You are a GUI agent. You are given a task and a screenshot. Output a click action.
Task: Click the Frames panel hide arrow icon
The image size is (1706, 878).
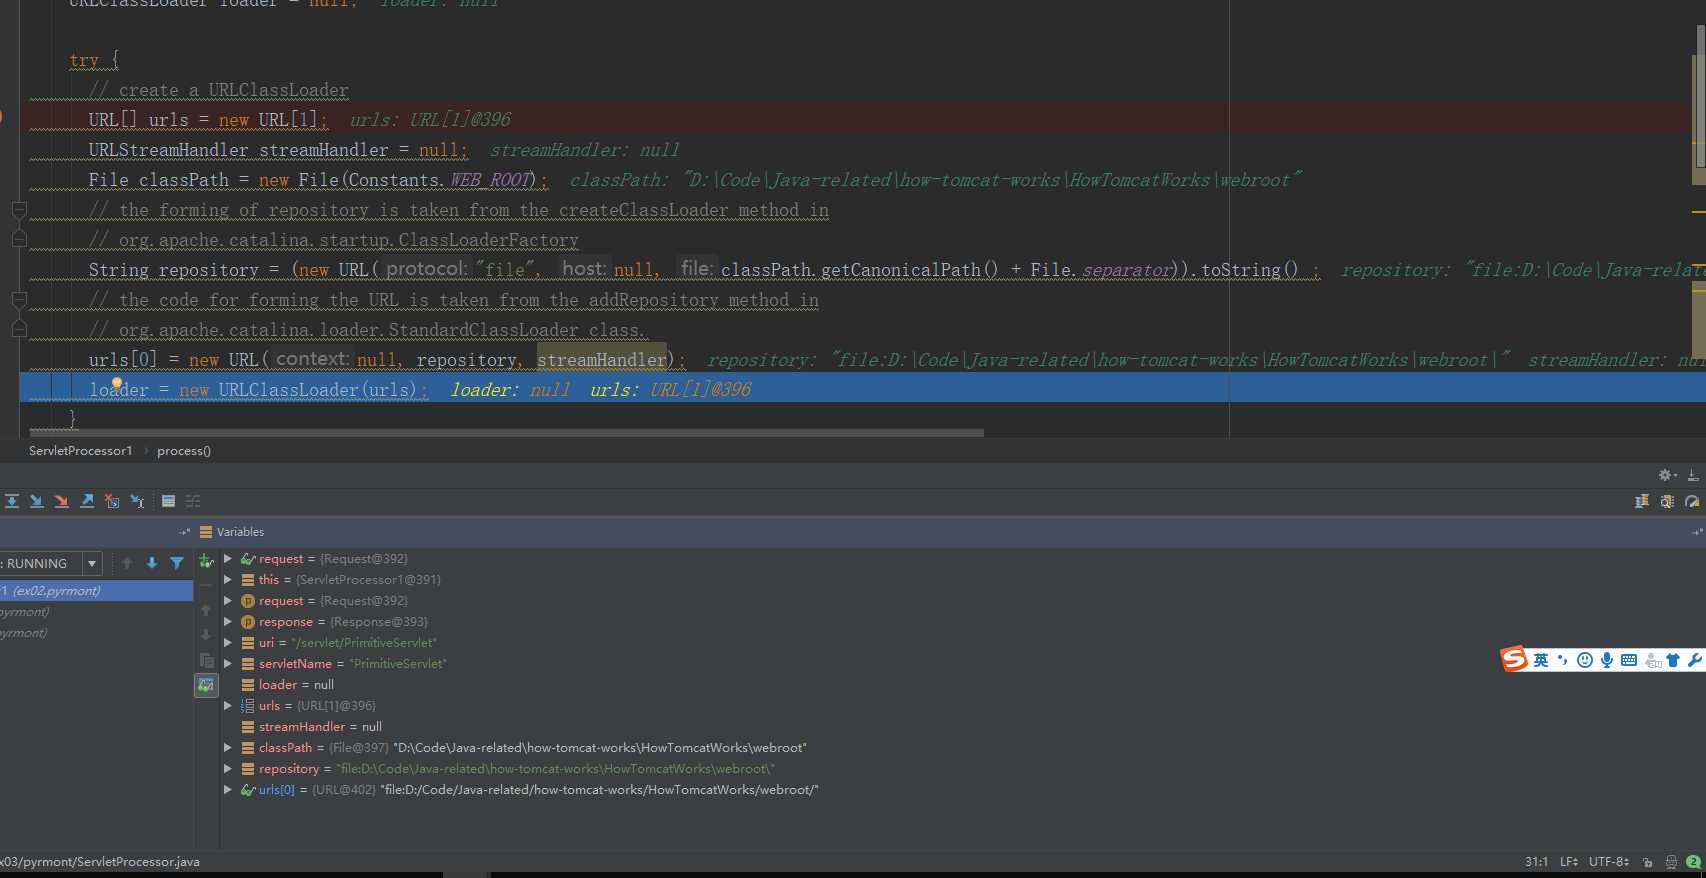(184, 532)
